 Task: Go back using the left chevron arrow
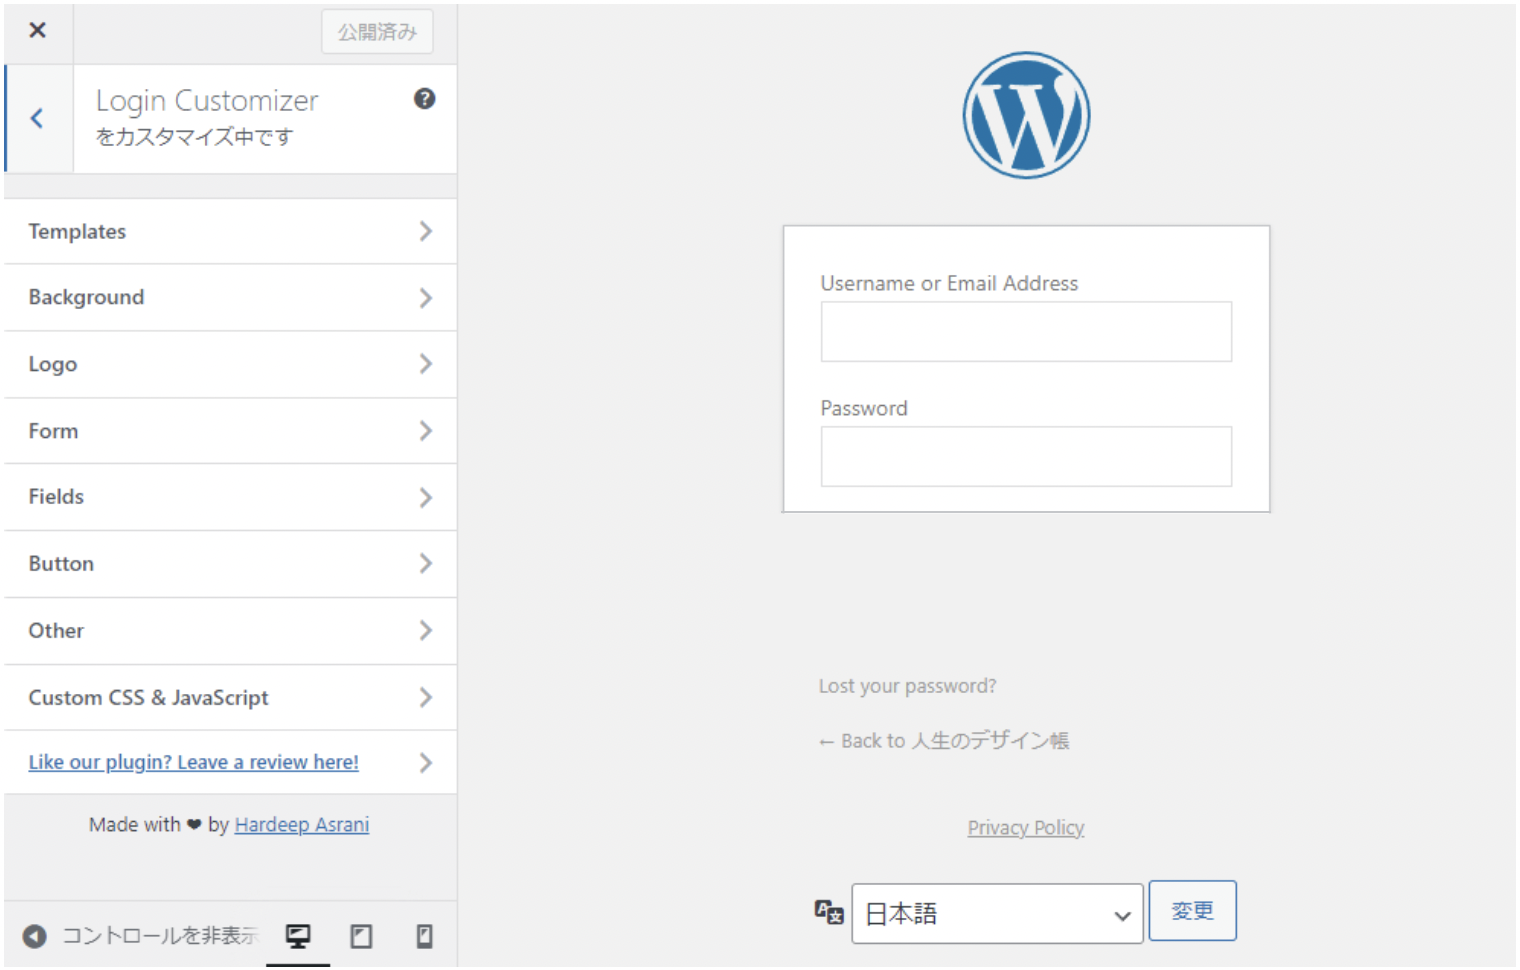click(37, 119)
